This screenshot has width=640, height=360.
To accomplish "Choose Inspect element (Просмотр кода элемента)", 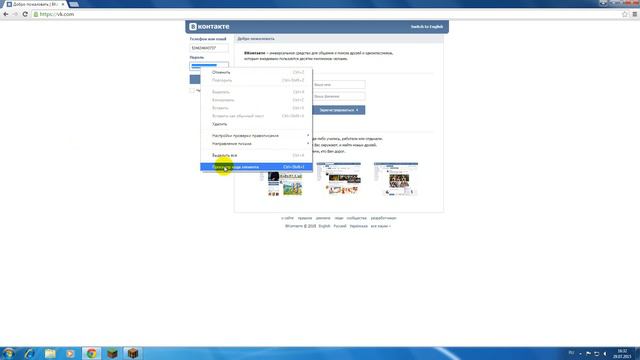I will click(x=256, y=167).
